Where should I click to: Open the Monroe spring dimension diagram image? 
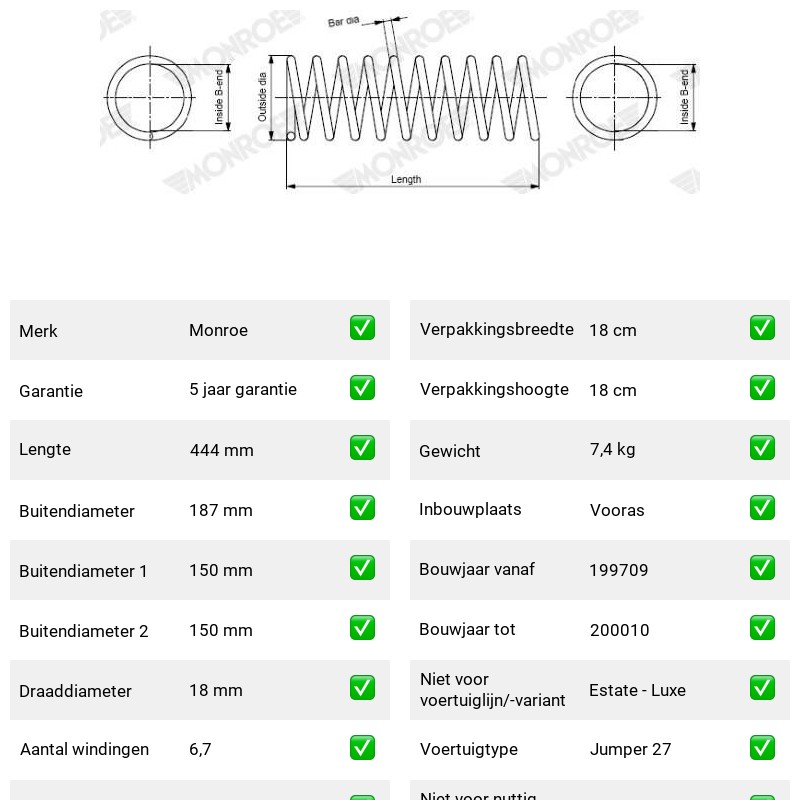point(399,102)
